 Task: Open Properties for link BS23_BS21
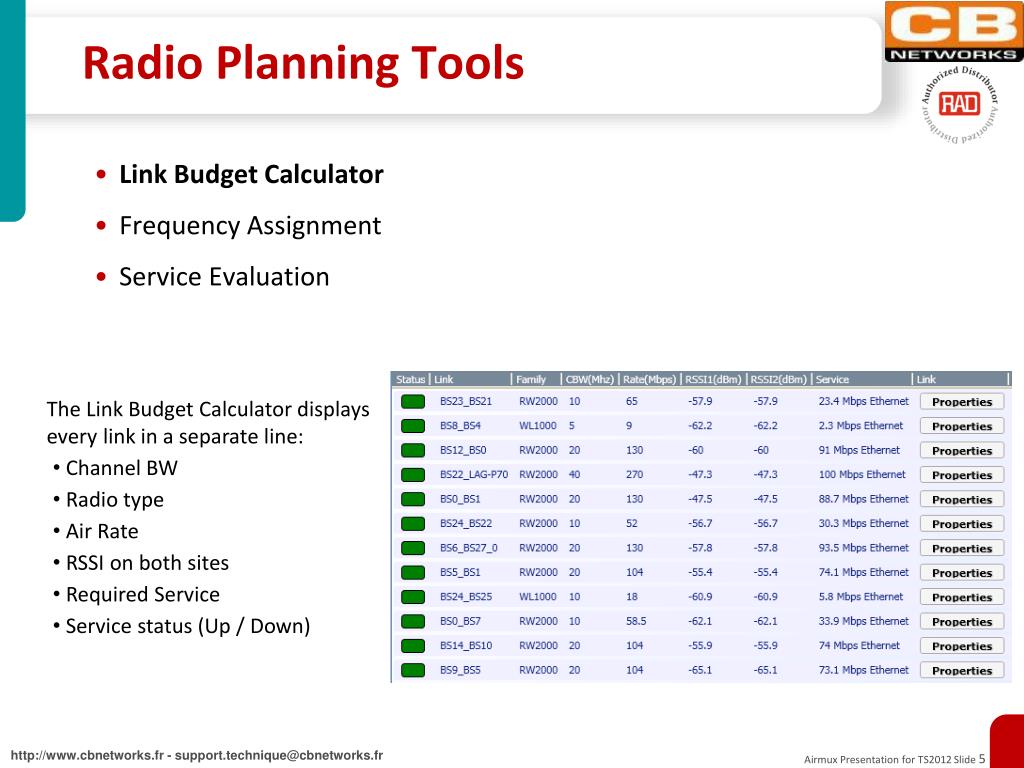pos(961,402)
